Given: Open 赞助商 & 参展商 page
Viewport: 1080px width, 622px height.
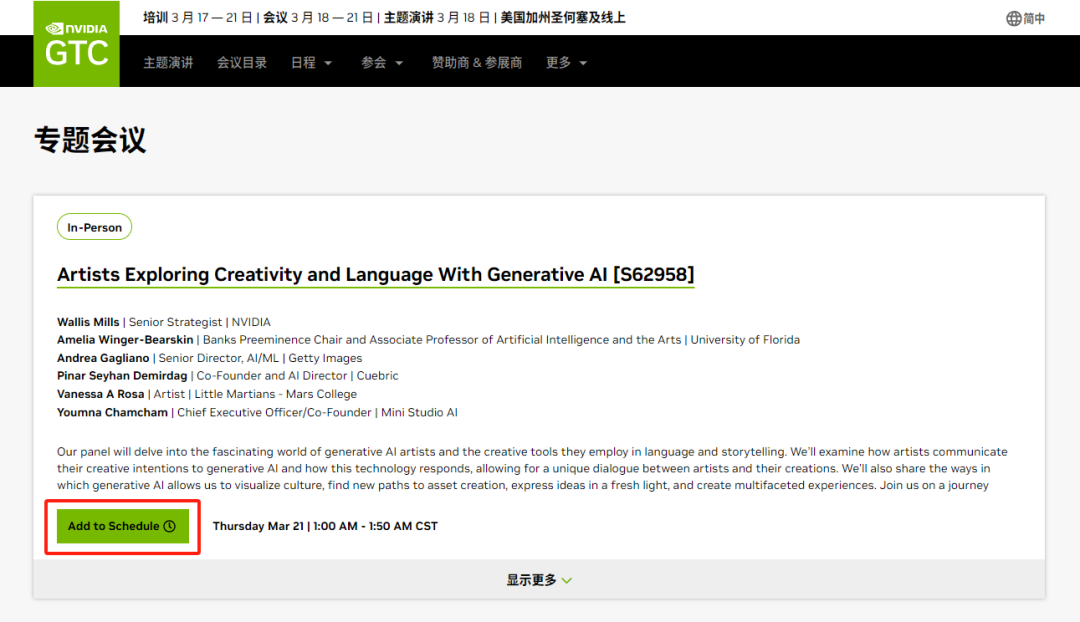Looking at the screenshot, I should 477,63.
